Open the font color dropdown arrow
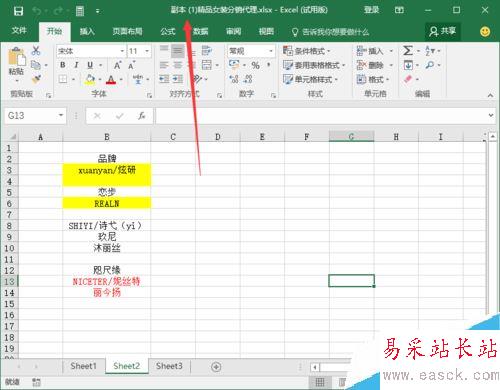The width and height of the screenshot is (500, 390). coord(121,79)
